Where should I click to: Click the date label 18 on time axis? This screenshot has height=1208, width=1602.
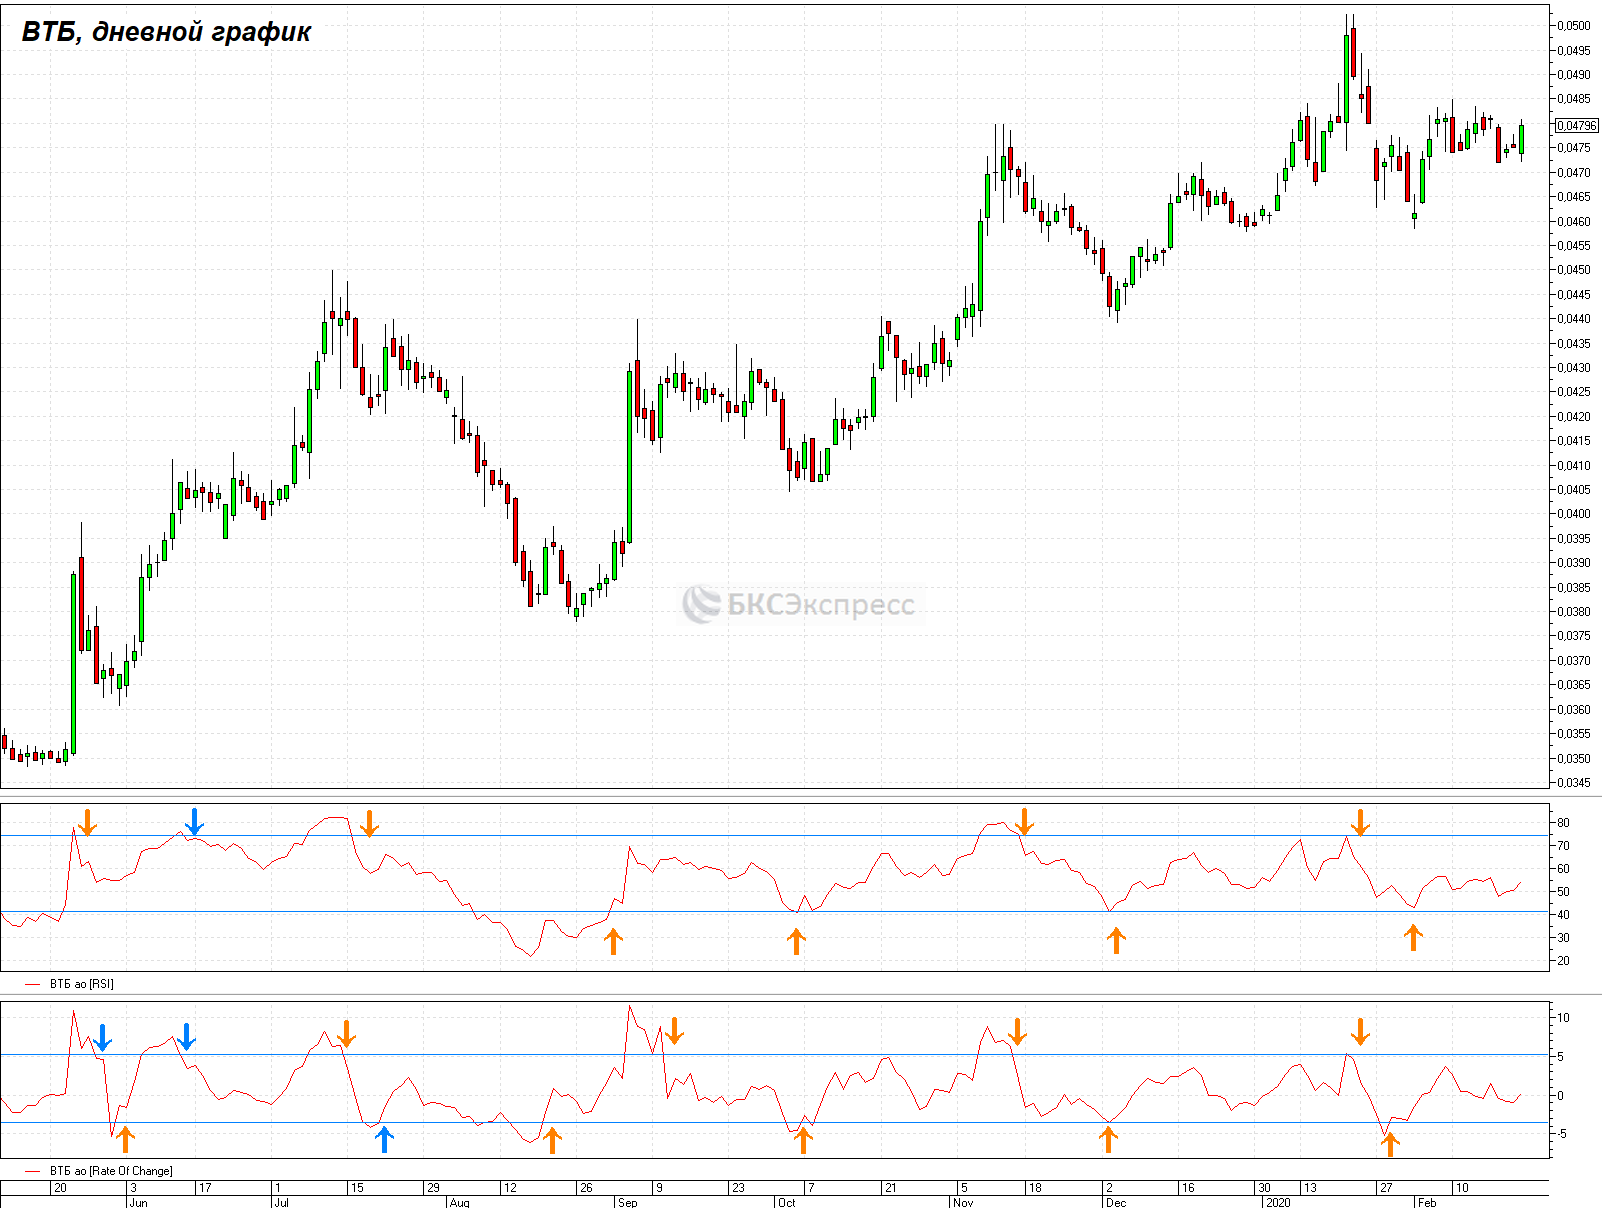coord(1035,1188)
